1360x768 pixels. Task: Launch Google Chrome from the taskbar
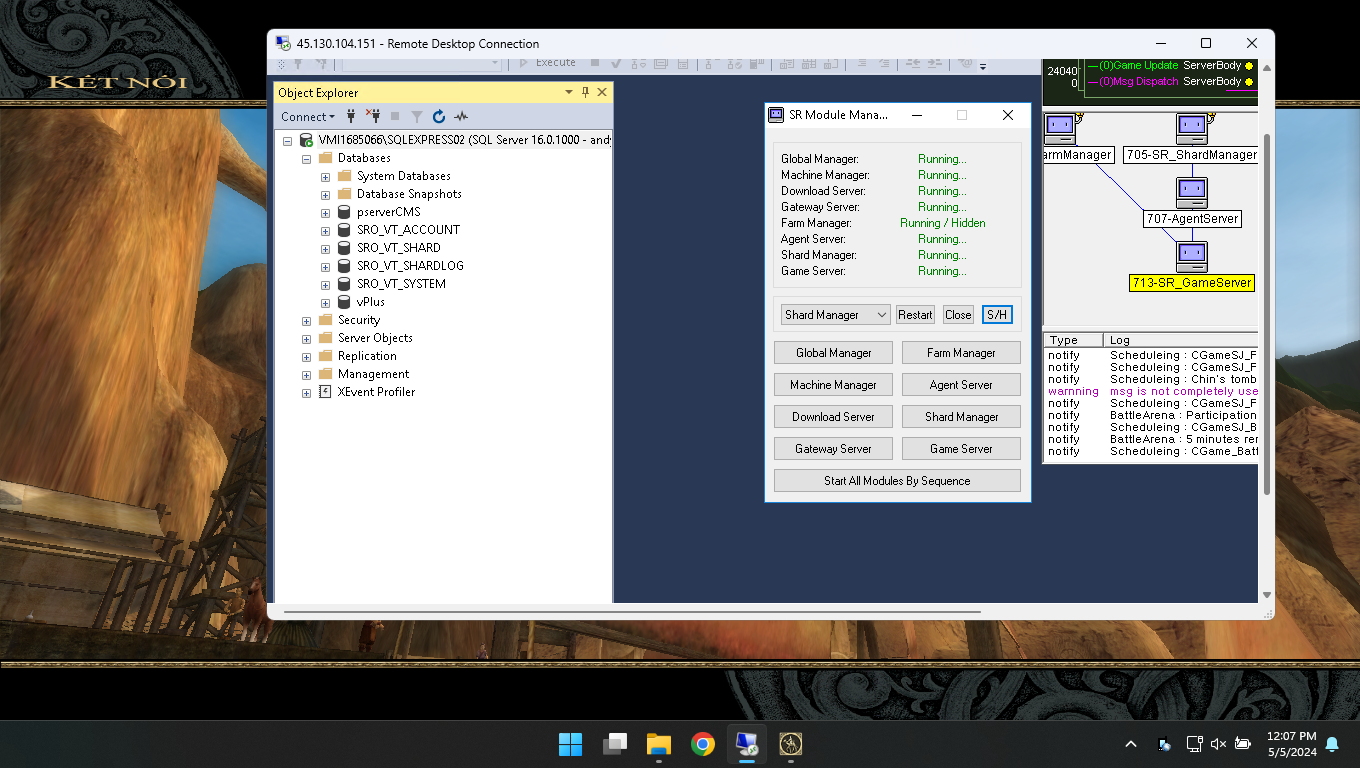[703, 744]
